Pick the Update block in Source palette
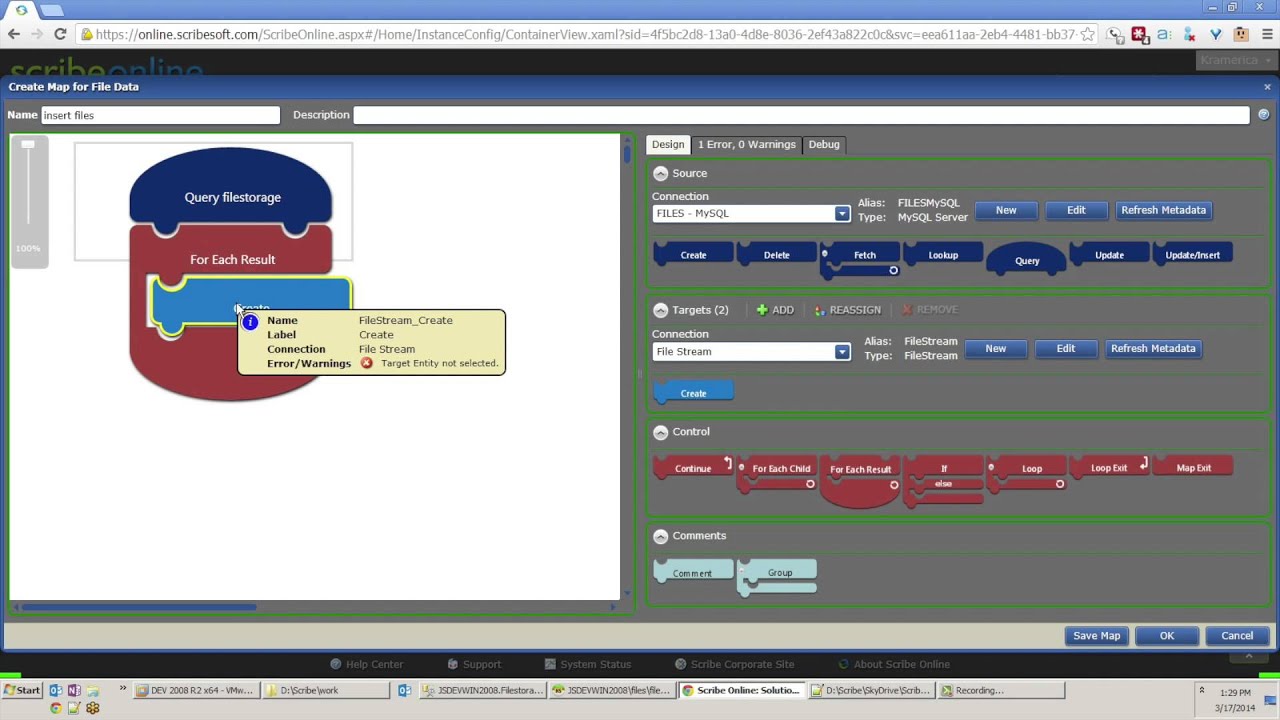 click(1109, 255)
